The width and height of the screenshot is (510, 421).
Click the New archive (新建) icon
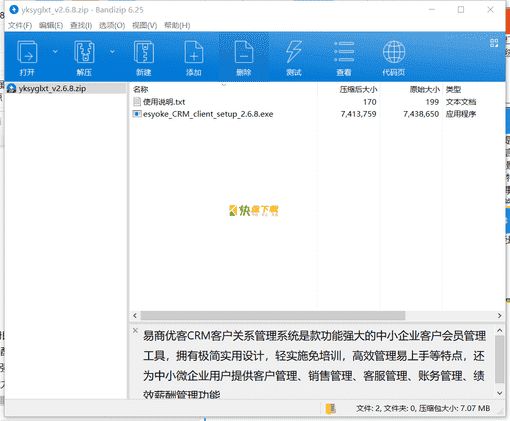144,52
